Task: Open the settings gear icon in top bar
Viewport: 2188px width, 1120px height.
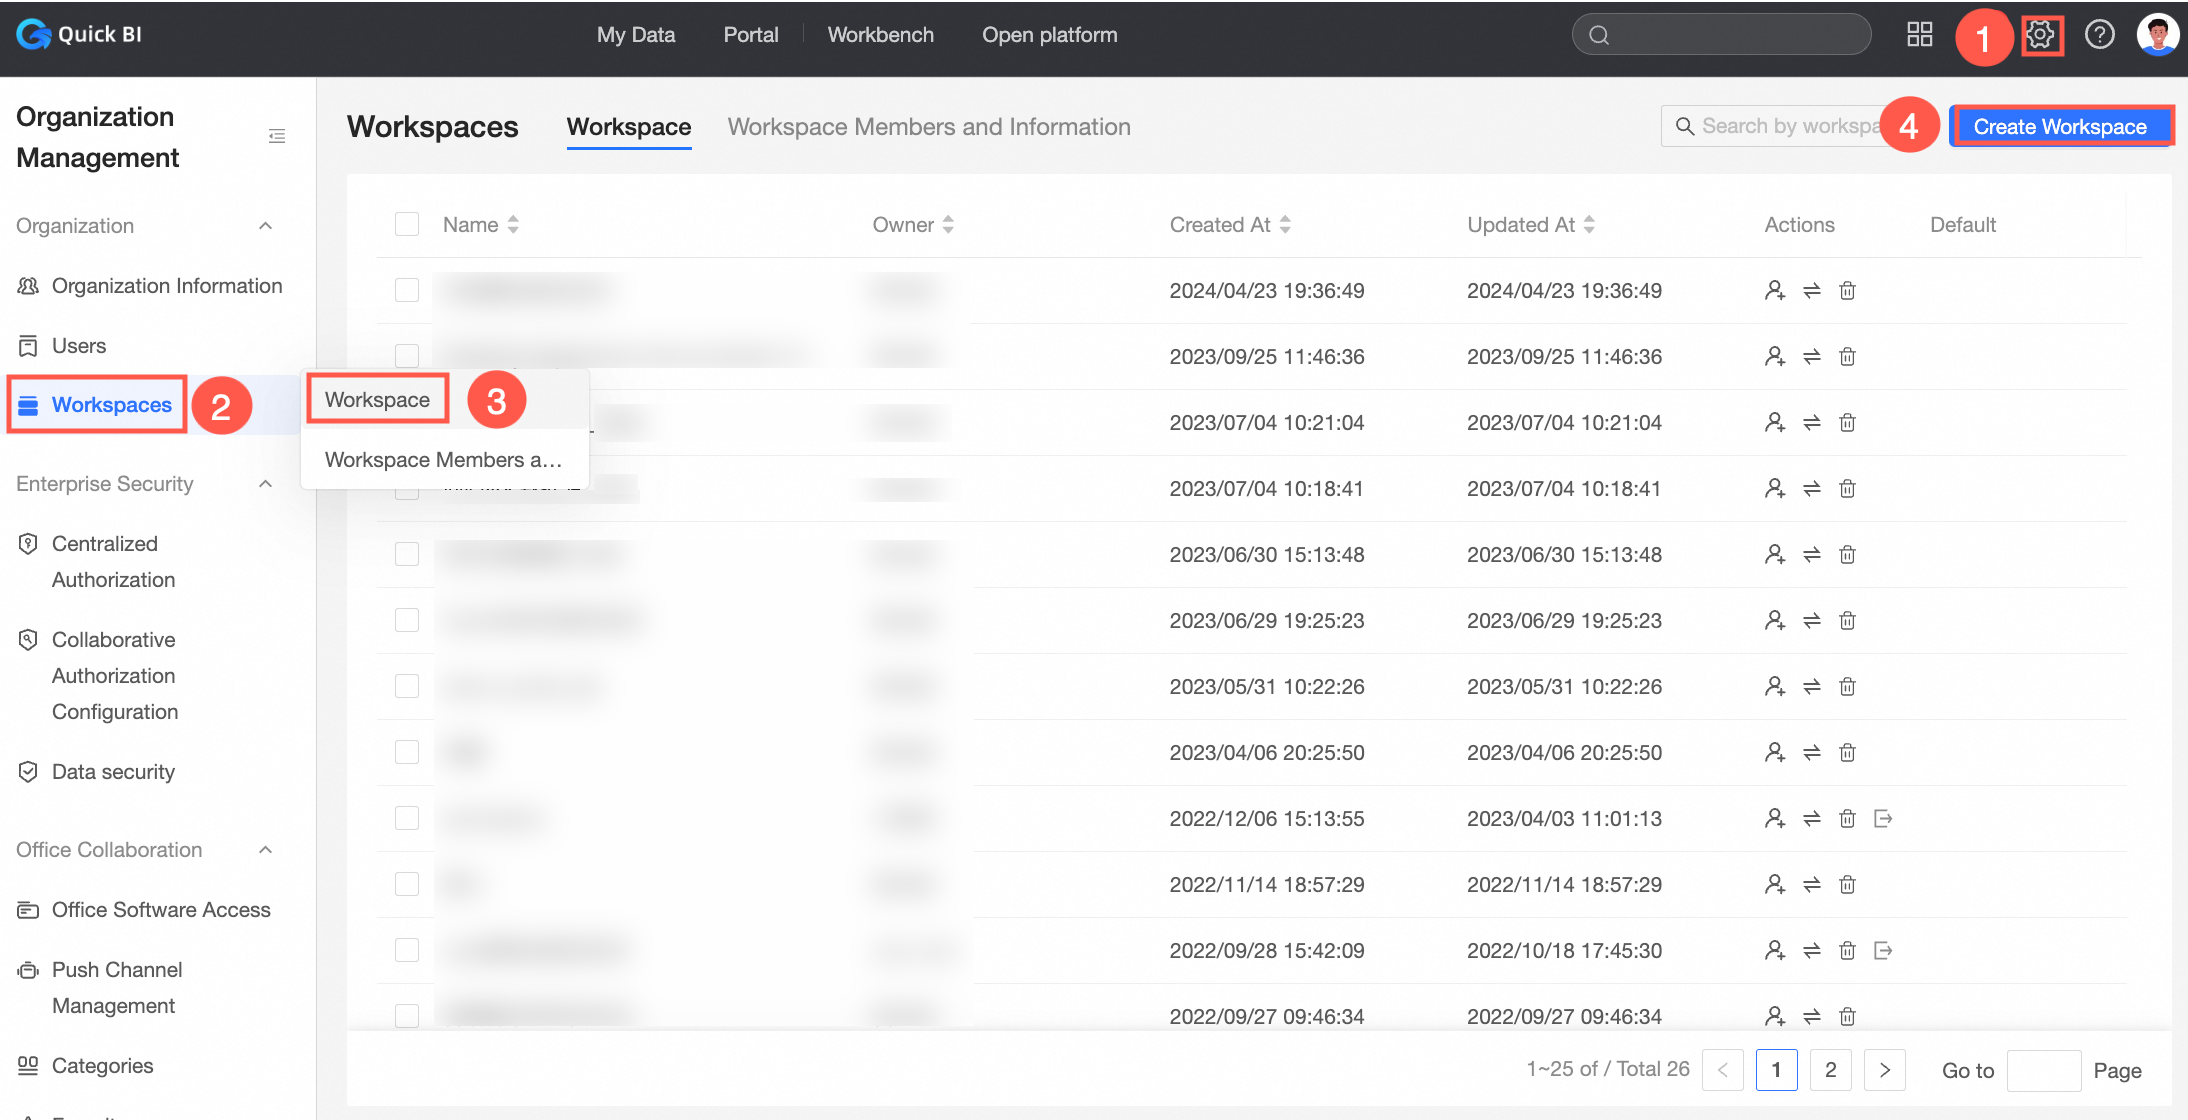Action: (x=2041, y=35)
